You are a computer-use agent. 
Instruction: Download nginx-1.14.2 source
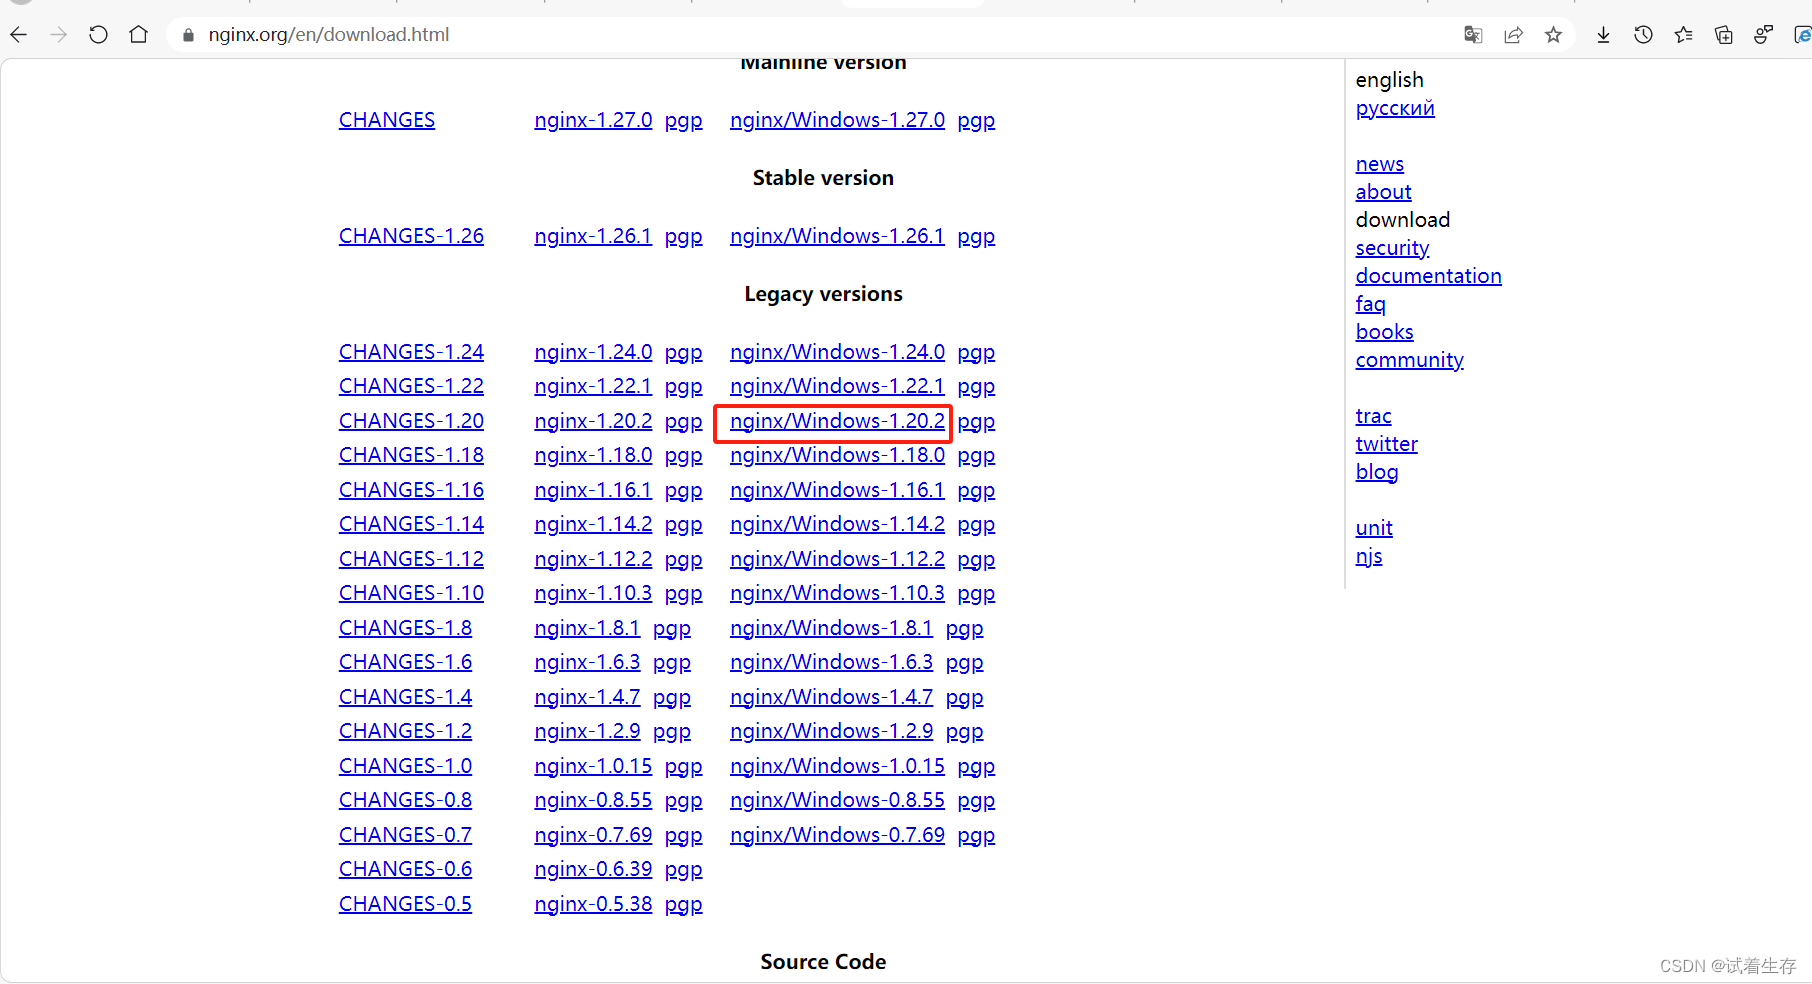tap(593, 524)
